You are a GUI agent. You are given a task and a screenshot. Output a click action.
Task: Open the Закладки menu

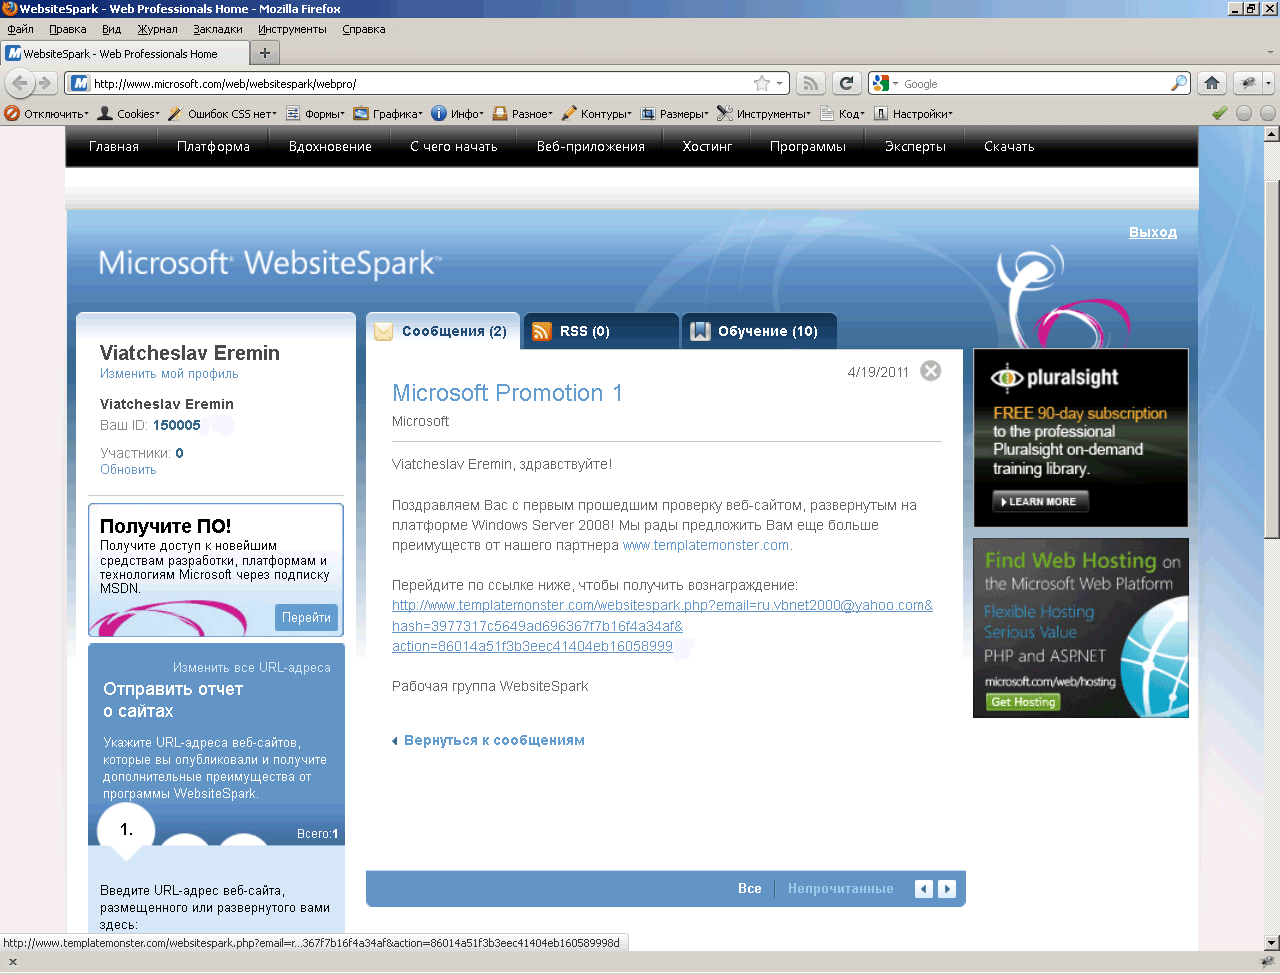click(x=218, y=30)
